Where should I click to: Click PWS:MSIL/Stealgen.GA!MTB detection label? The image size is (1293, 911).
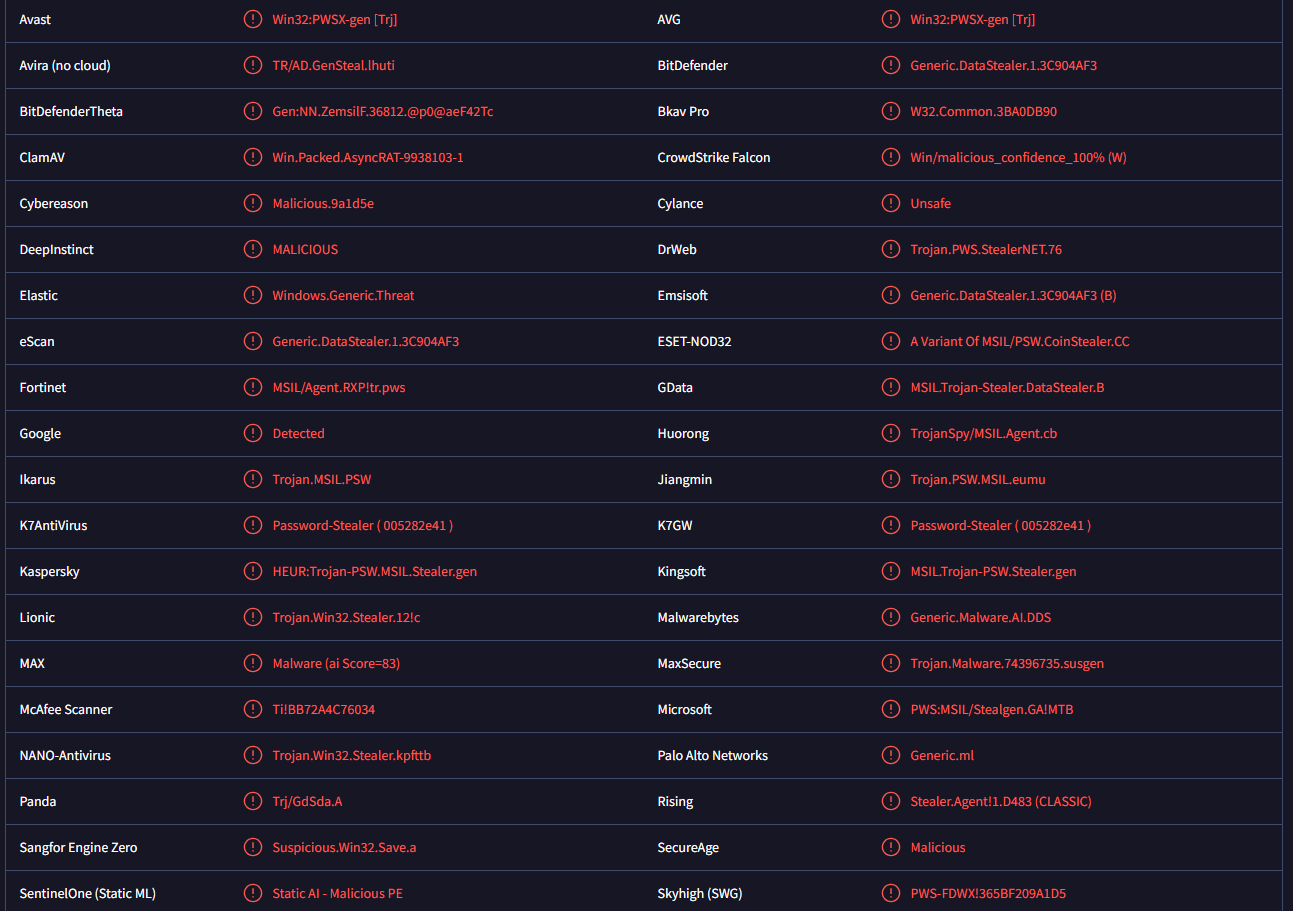pyautogui.click(x=992, y=709)
